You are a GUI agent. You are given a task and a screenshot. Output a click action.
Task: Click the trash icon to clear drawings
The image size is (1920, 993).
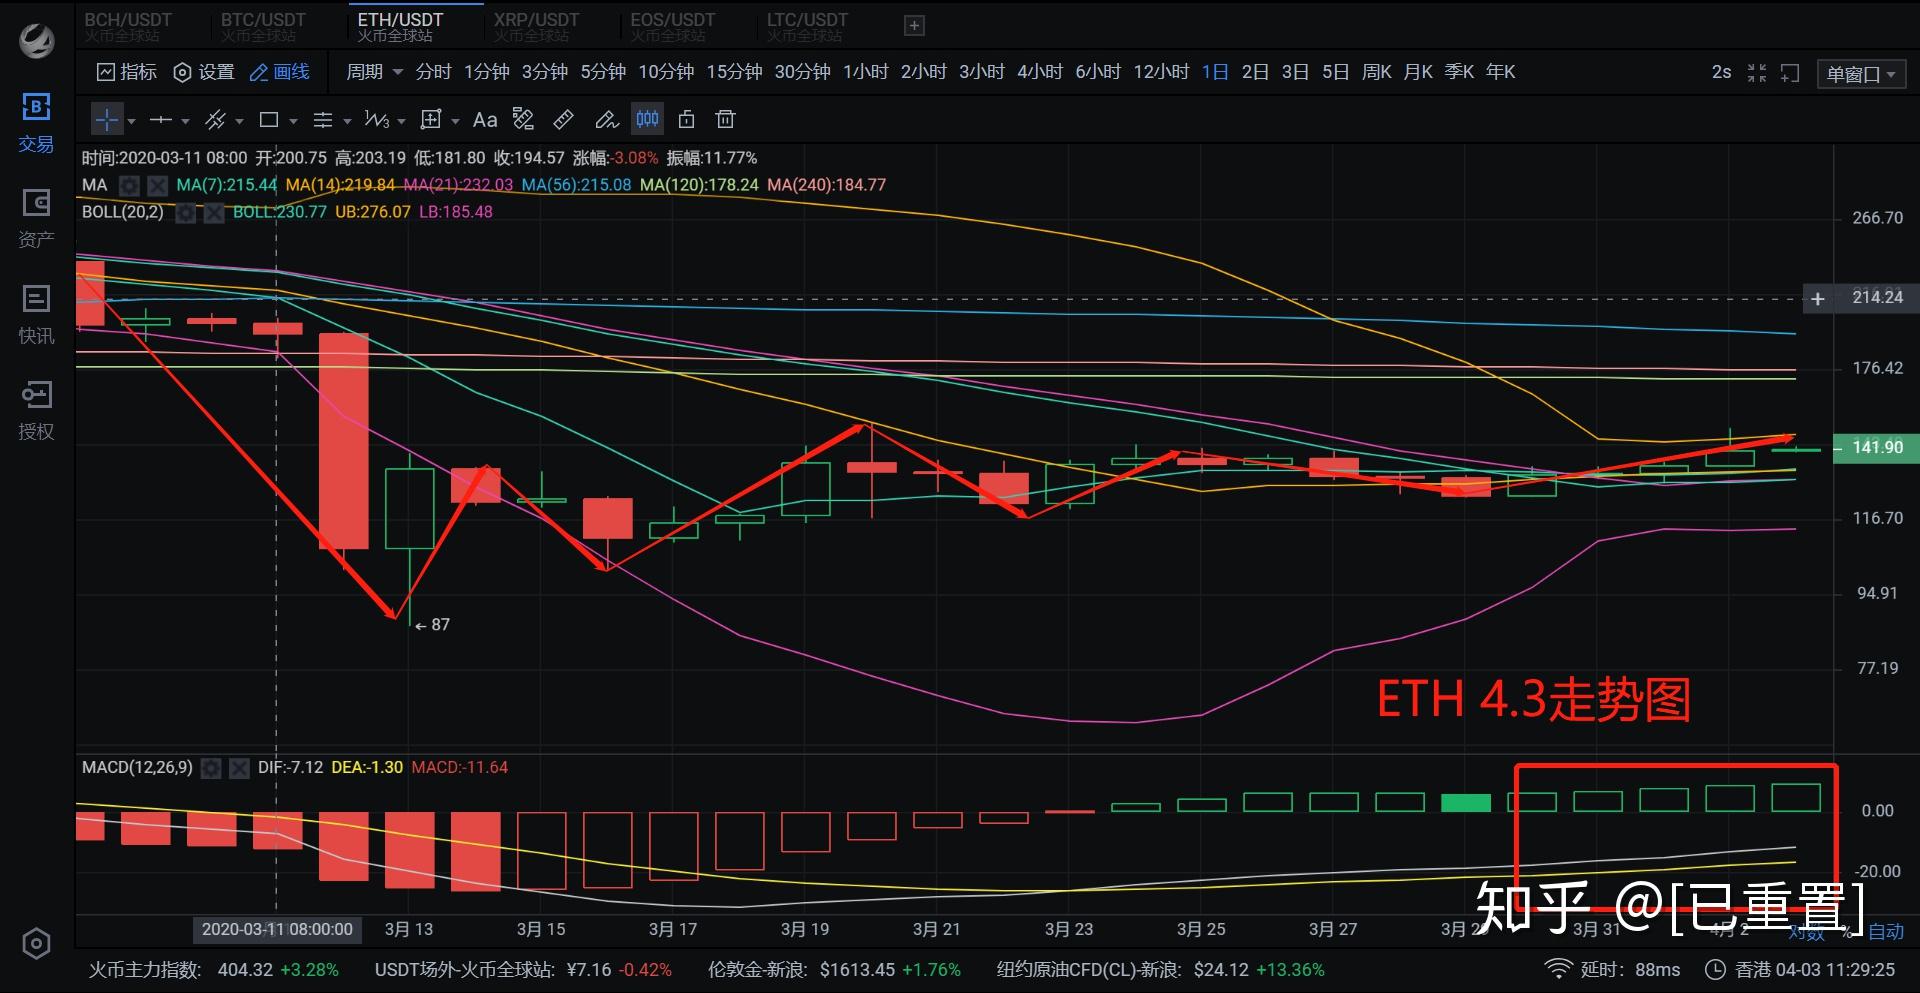(x=725, y=119)
